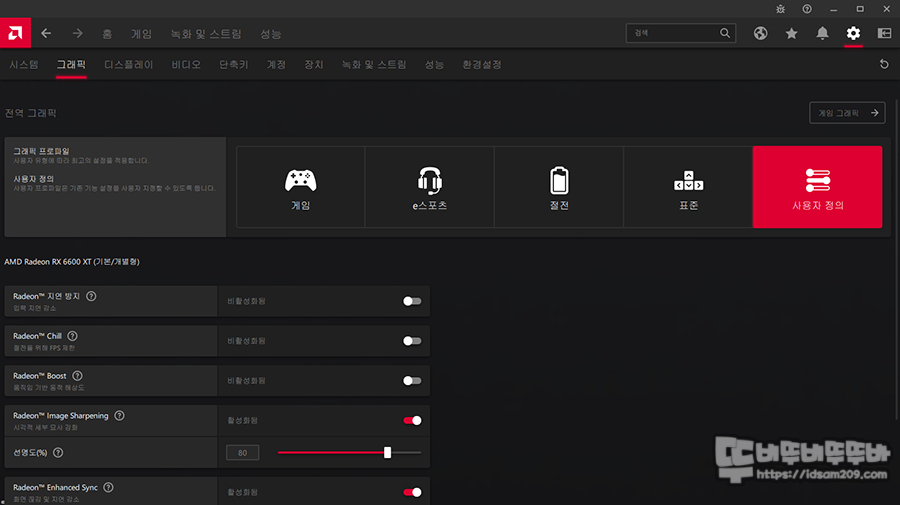Enable Radeon 지연 방지 toggle
Screen dimensions: 900x505
412,301
